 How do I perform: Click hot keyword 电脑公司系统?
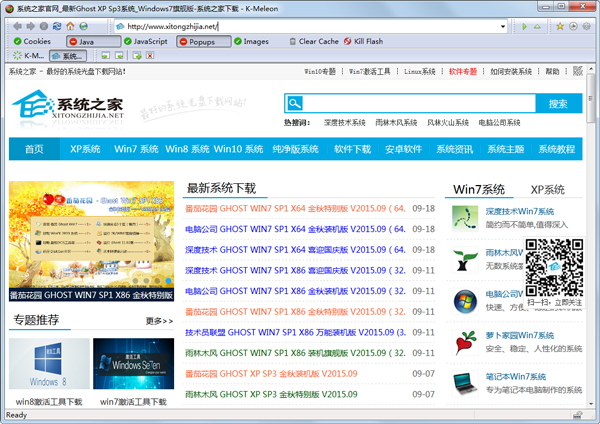click(499, 123)
